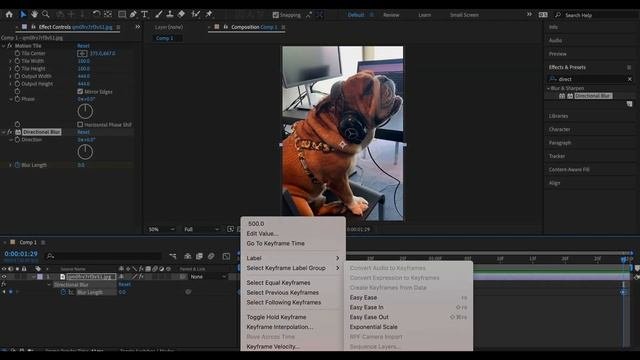Select the Eraser tool
The width and height of the screenshot is (640, 360).
(x=181, y=14)
